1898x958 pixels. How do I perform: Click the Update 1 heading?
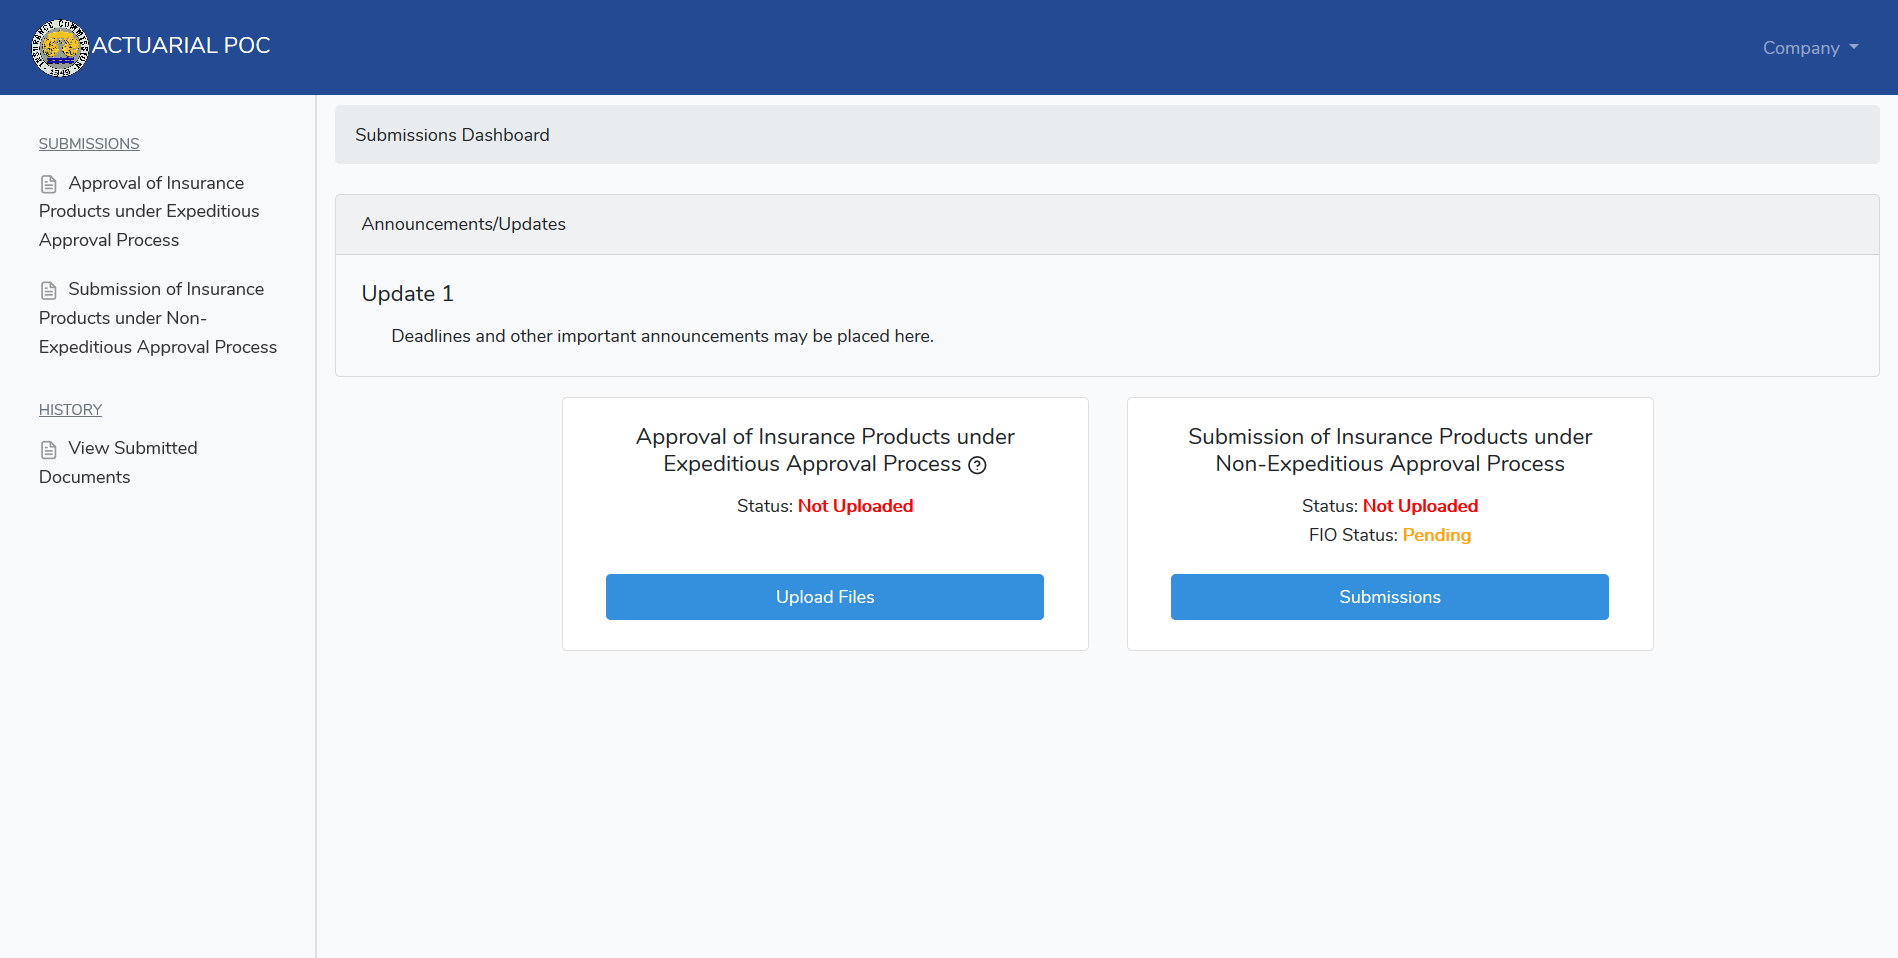tap(407, 294)
